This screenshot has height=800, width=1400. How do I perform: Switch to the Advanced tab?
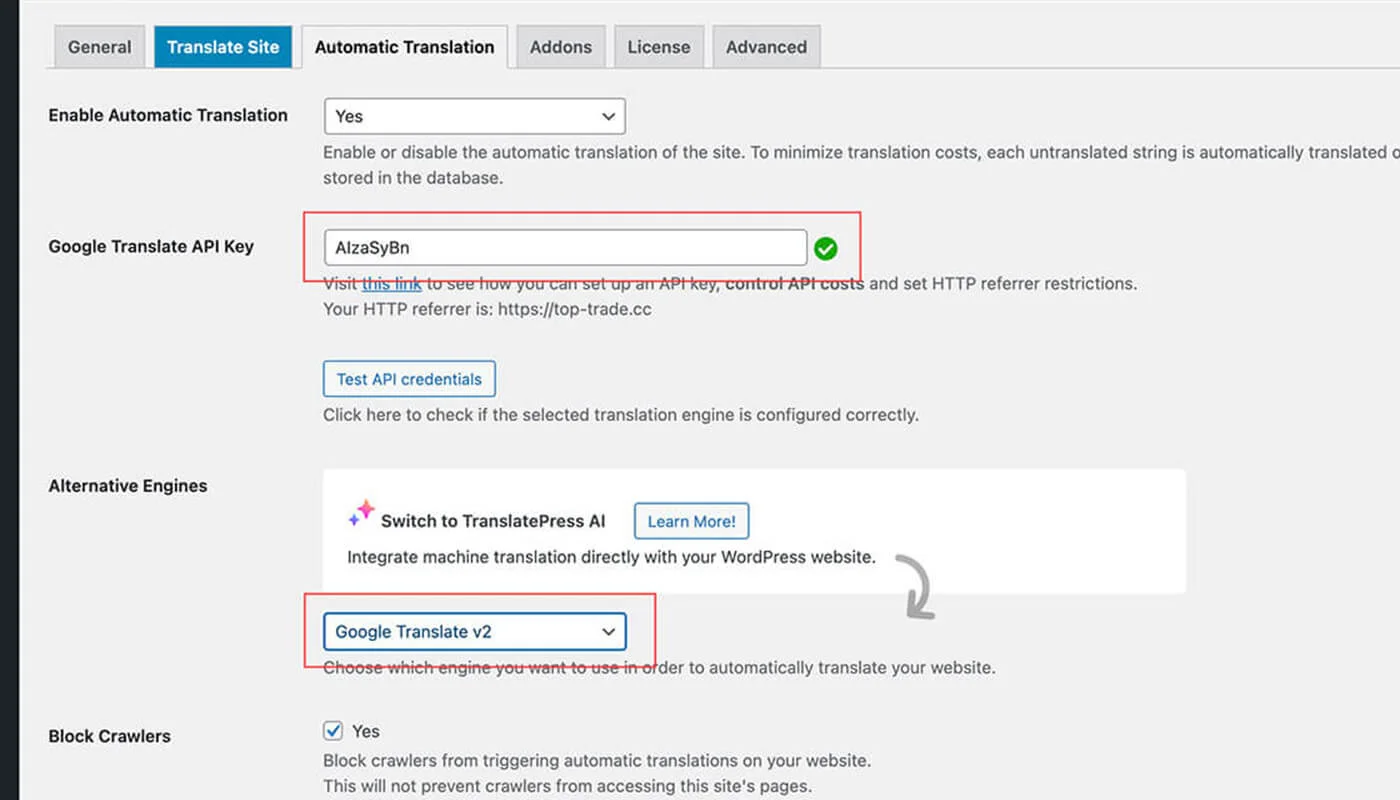coord(766,47)
